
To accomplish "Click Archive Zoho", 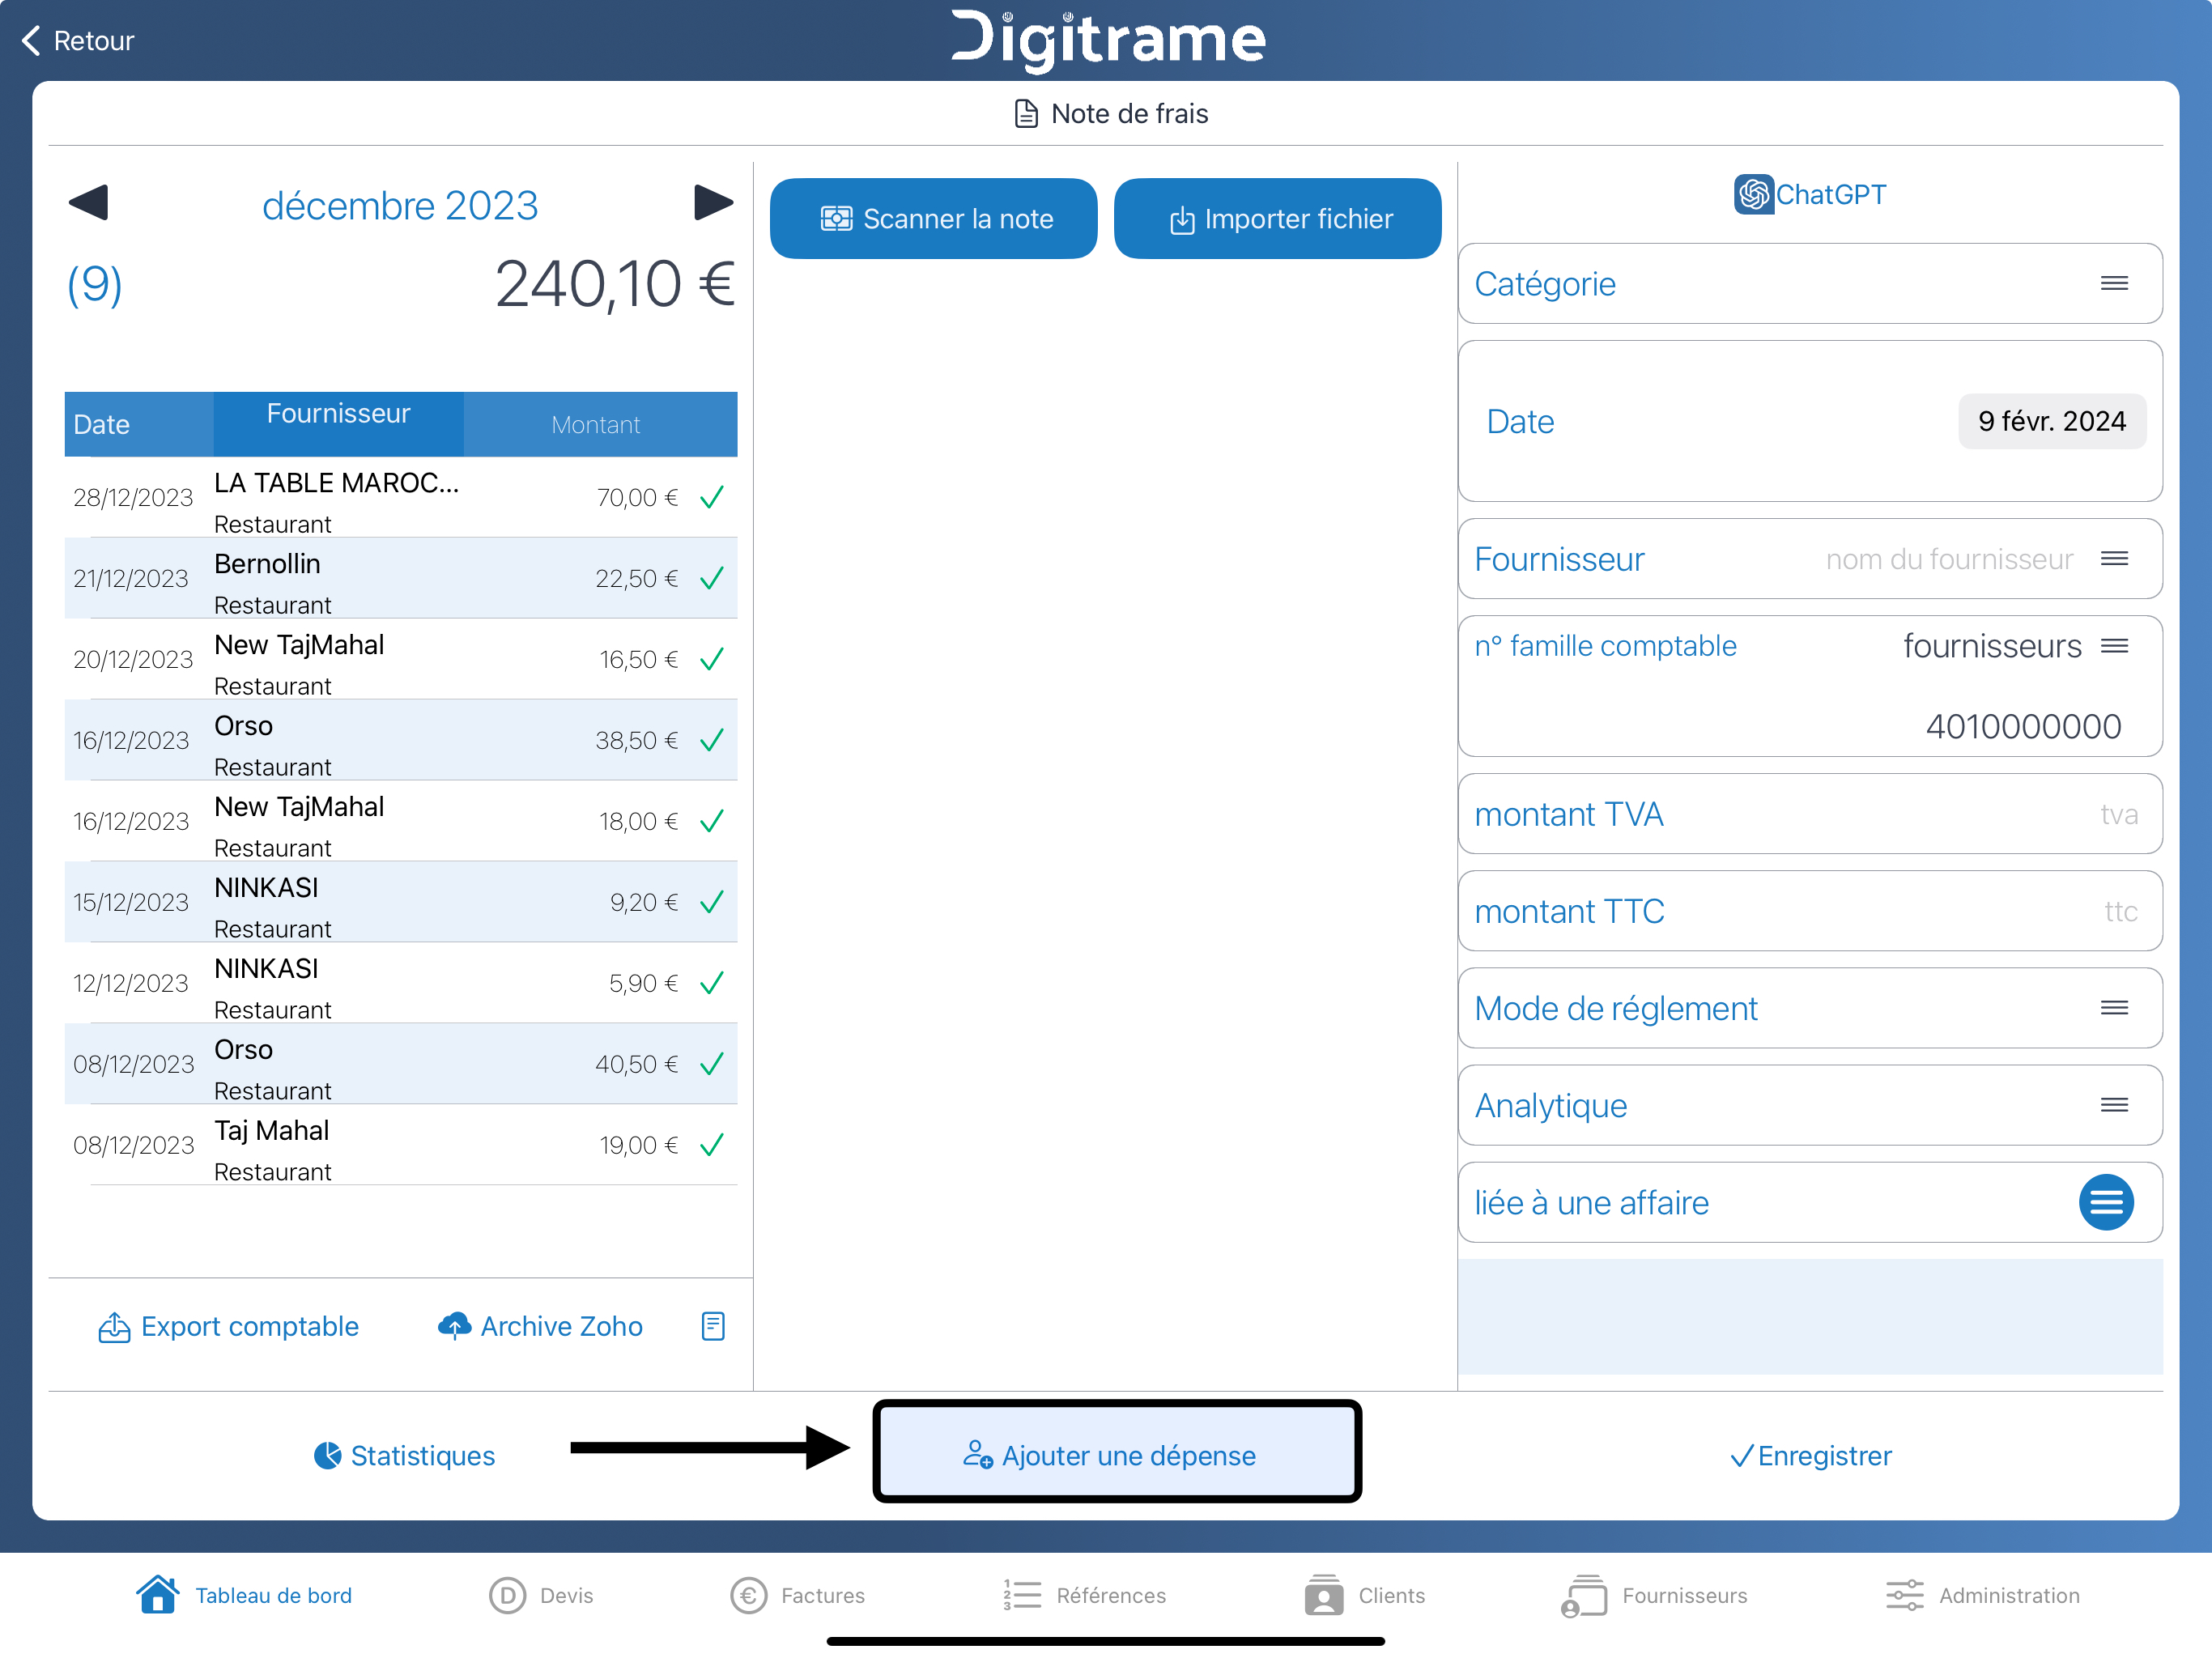I will tap(540, 1326).
